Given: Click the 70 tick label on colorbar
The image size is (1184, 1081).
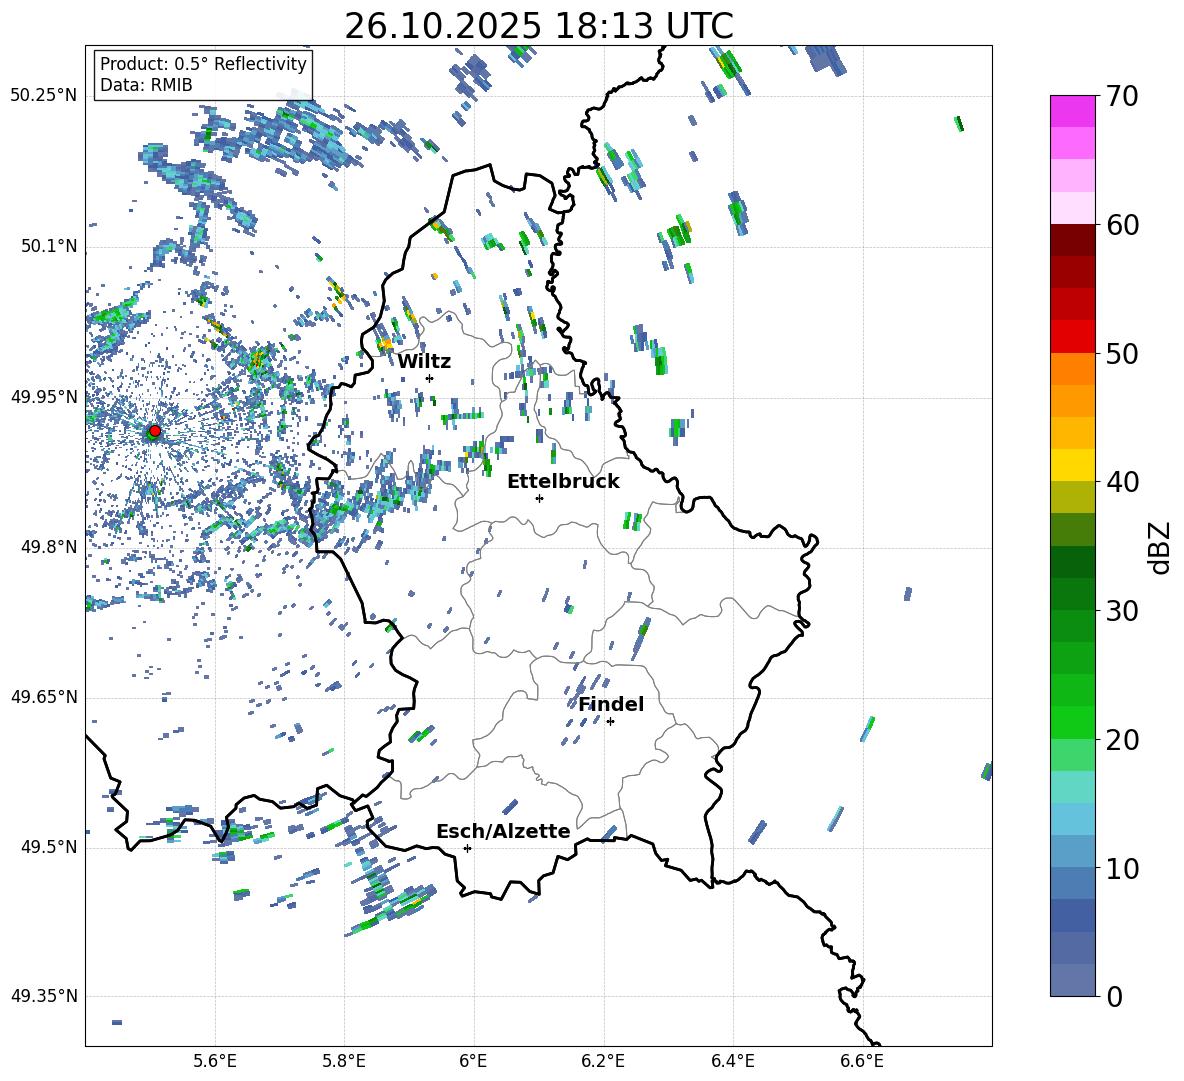Looking at the screenshot, I should click(1124, 97).
